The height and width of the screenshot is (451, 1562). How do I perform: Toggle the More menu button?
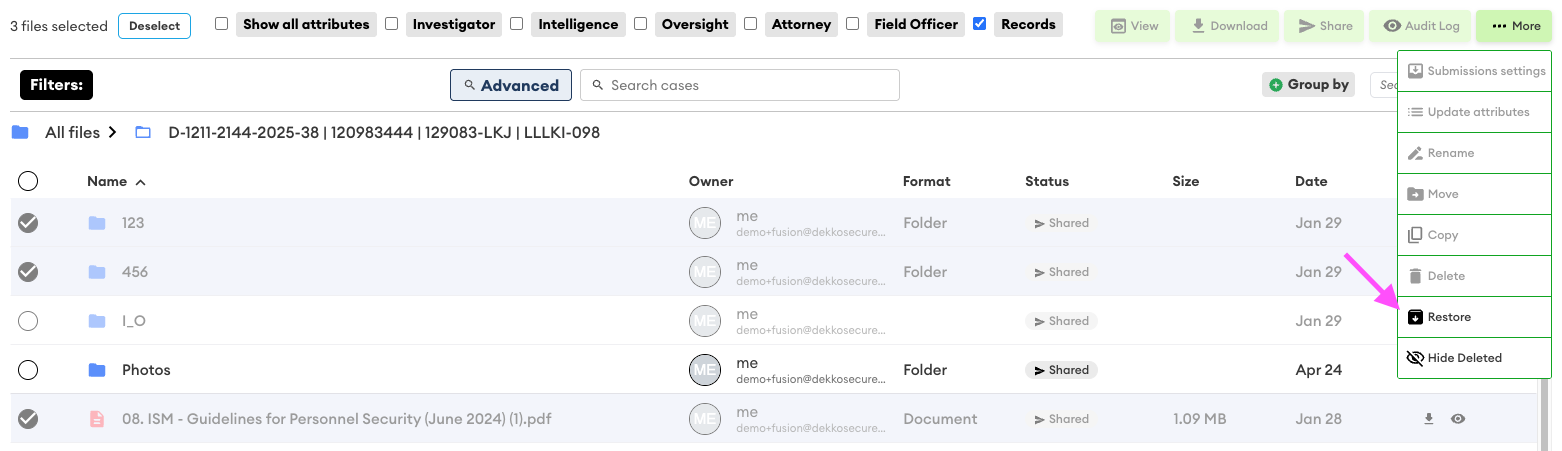click(1514, 26)
